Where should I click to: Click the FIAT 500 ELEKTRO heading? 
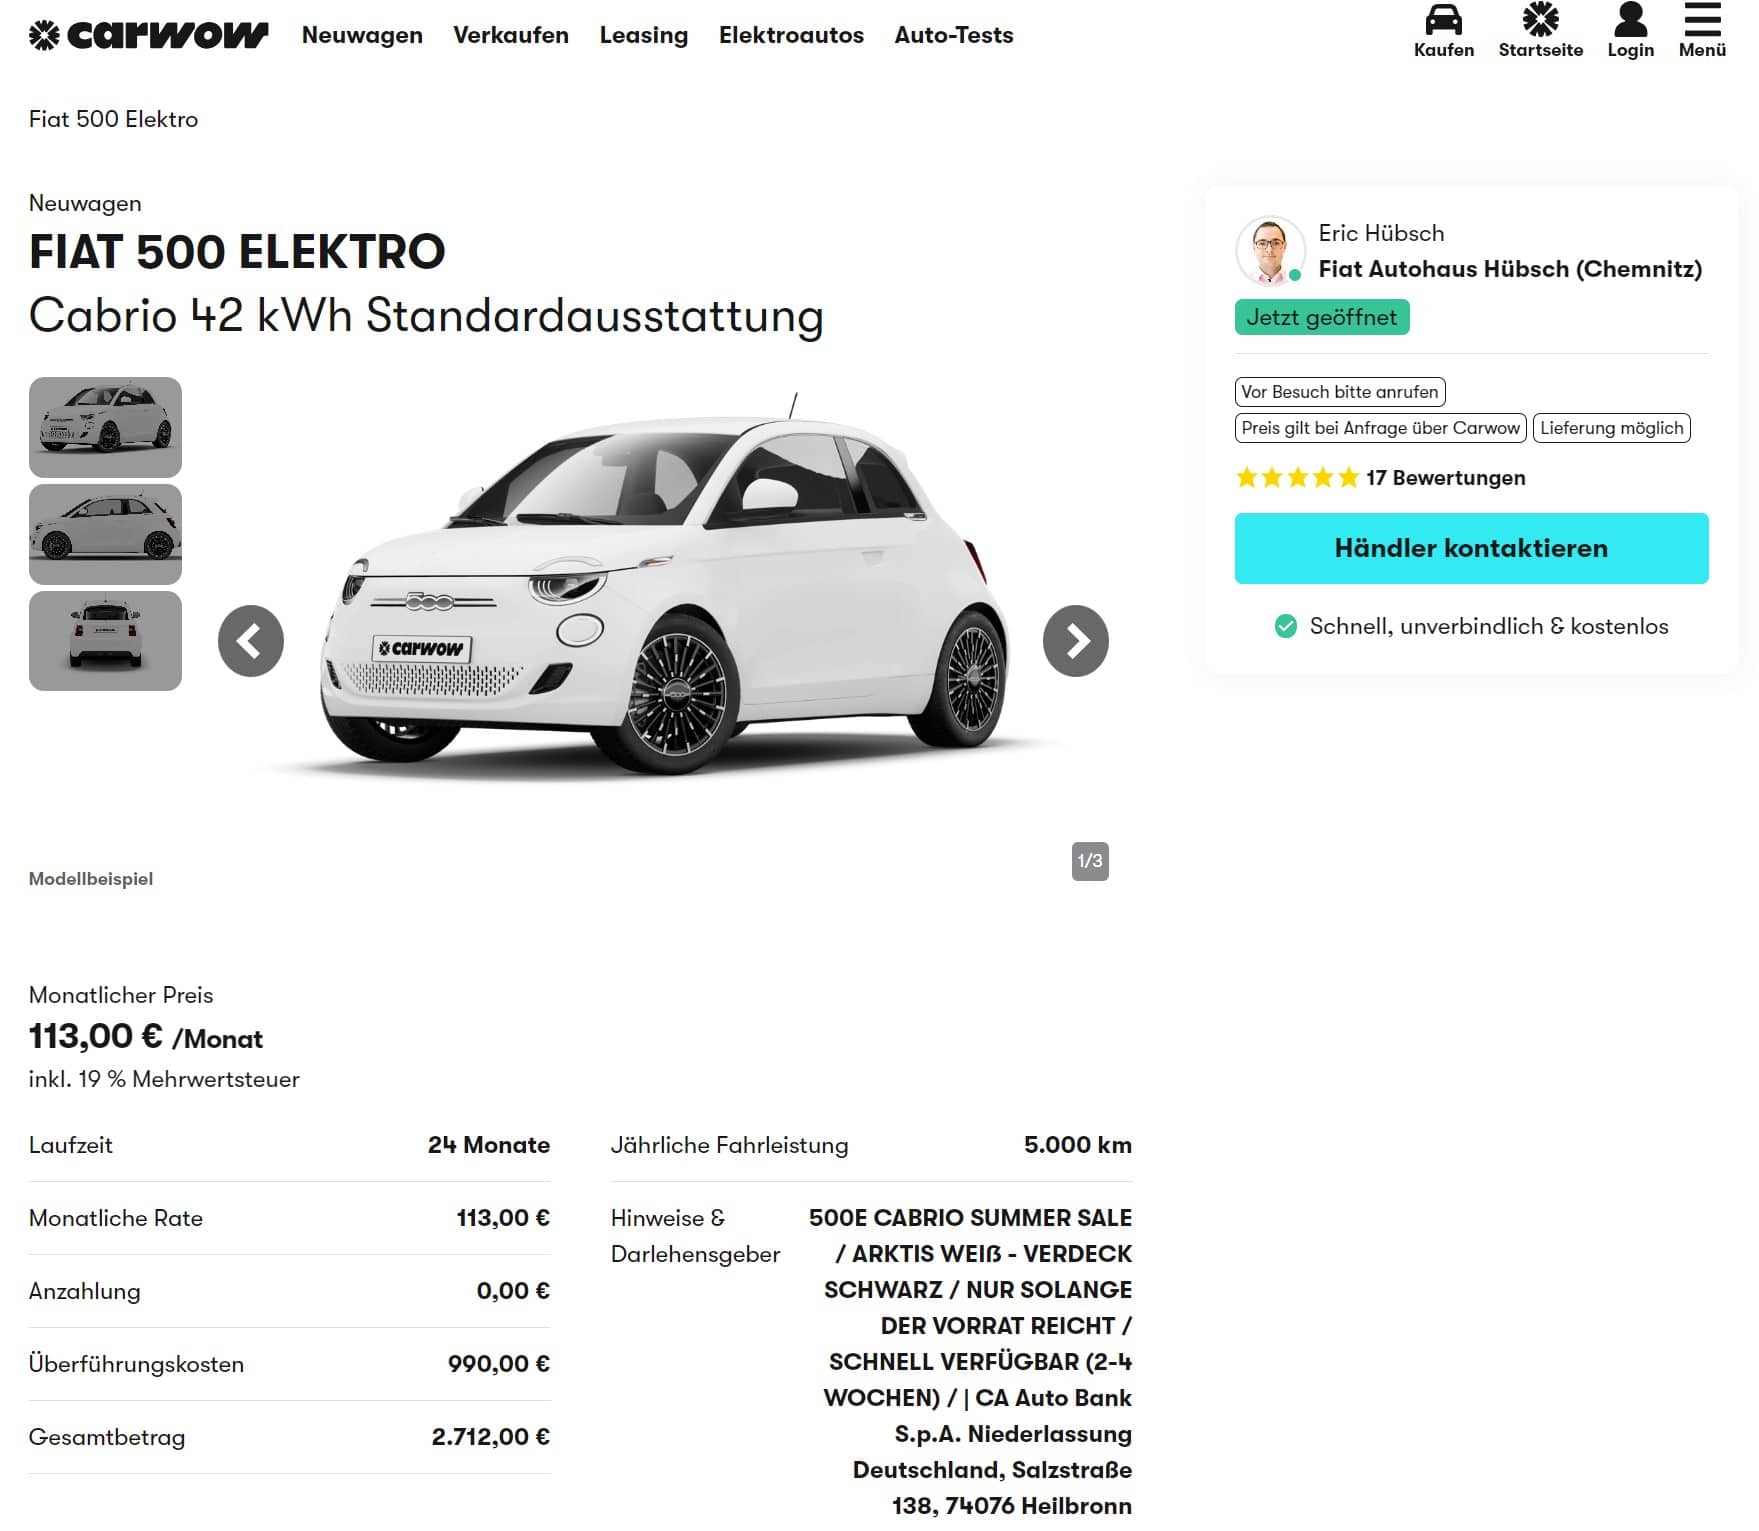tap(237, 252)
